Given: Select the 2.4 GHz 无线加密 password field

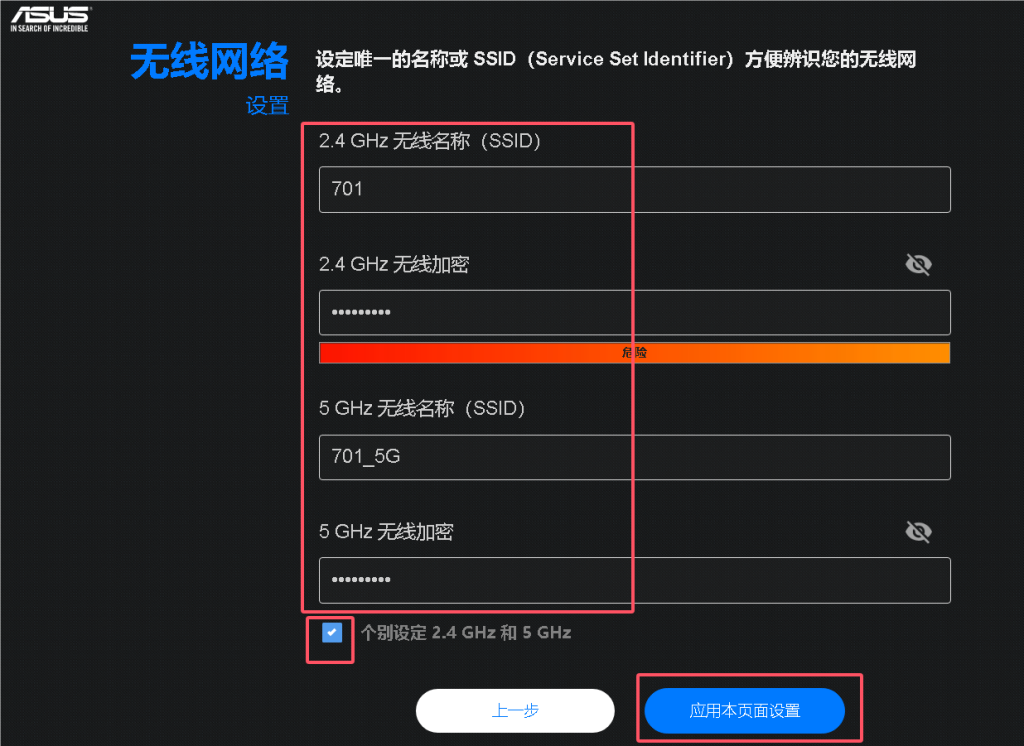Looking at the screenshot, I should [634, 313].
